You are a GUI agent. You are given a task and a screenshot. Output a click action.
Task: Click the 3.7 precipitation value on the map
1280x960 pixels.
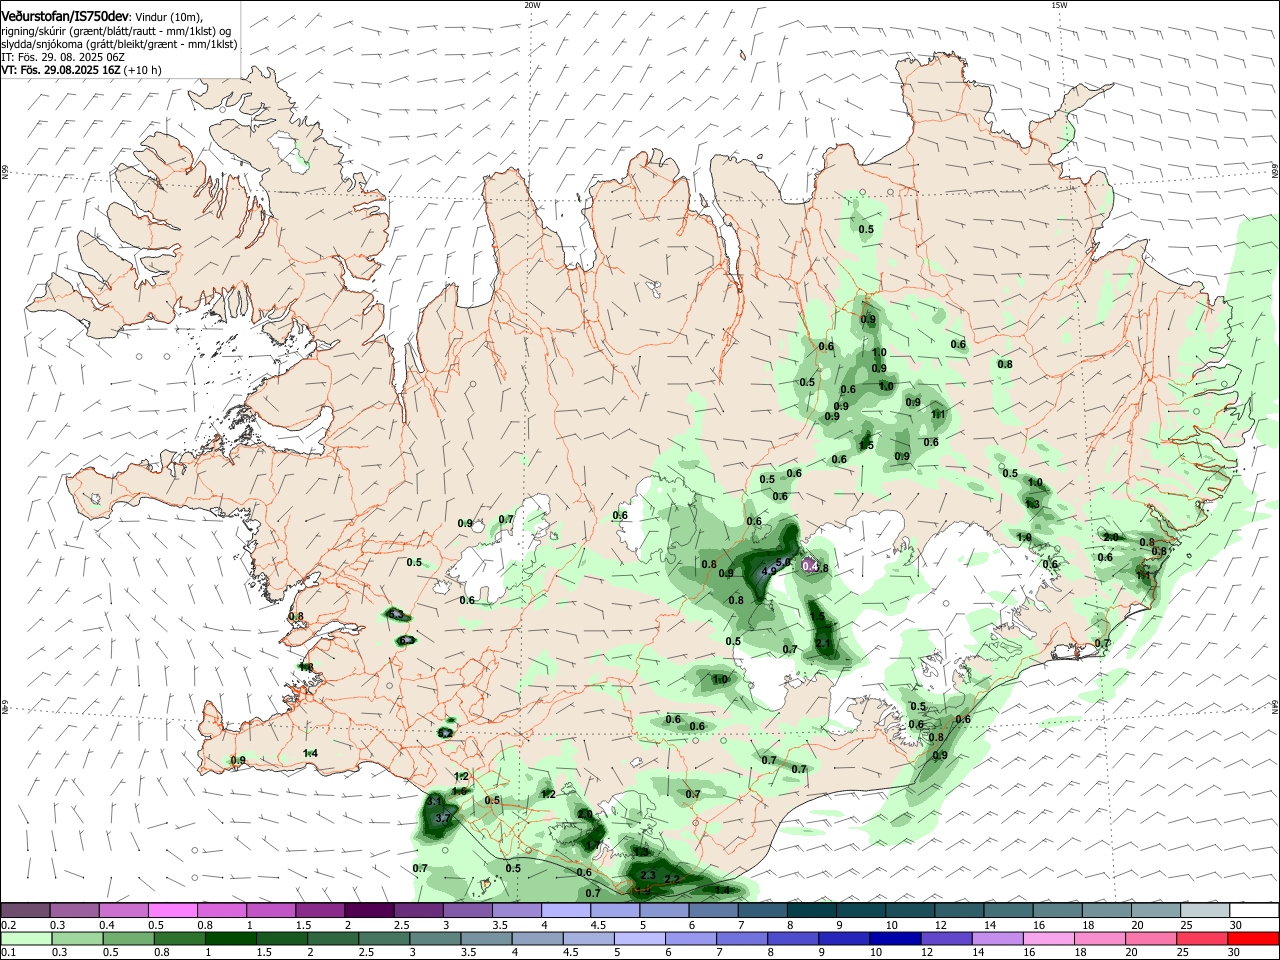point(444,819)
